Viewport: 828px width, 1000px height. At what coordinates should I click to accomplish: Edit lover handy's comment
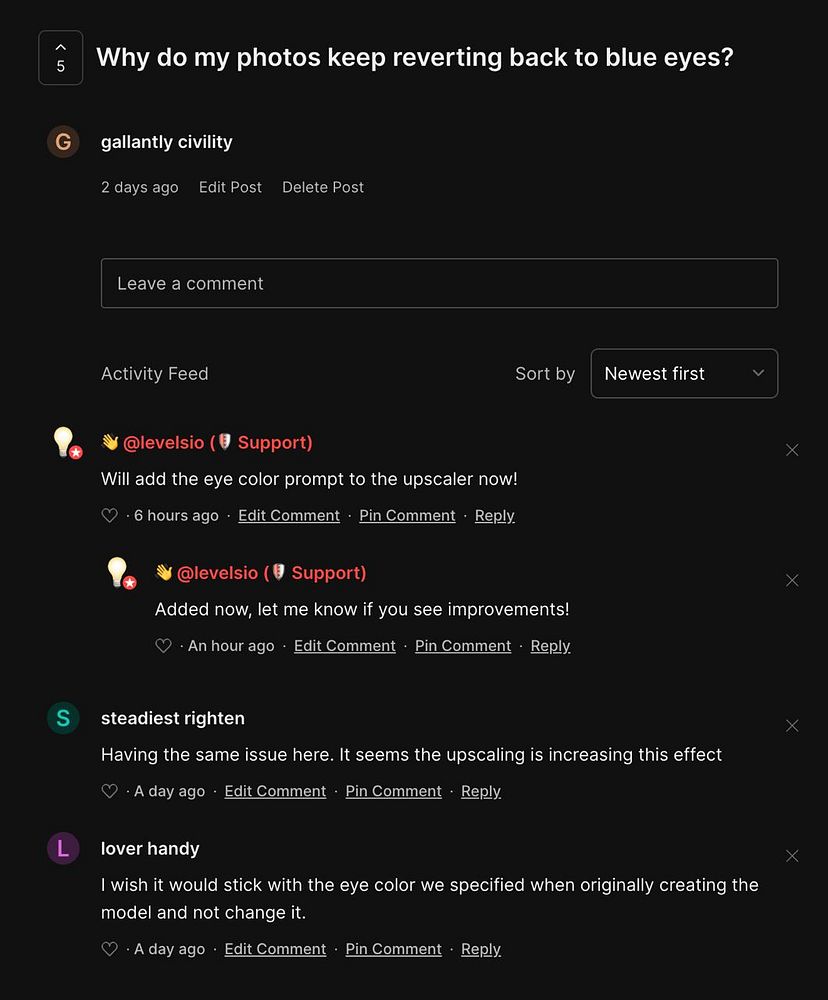(275, 949)
